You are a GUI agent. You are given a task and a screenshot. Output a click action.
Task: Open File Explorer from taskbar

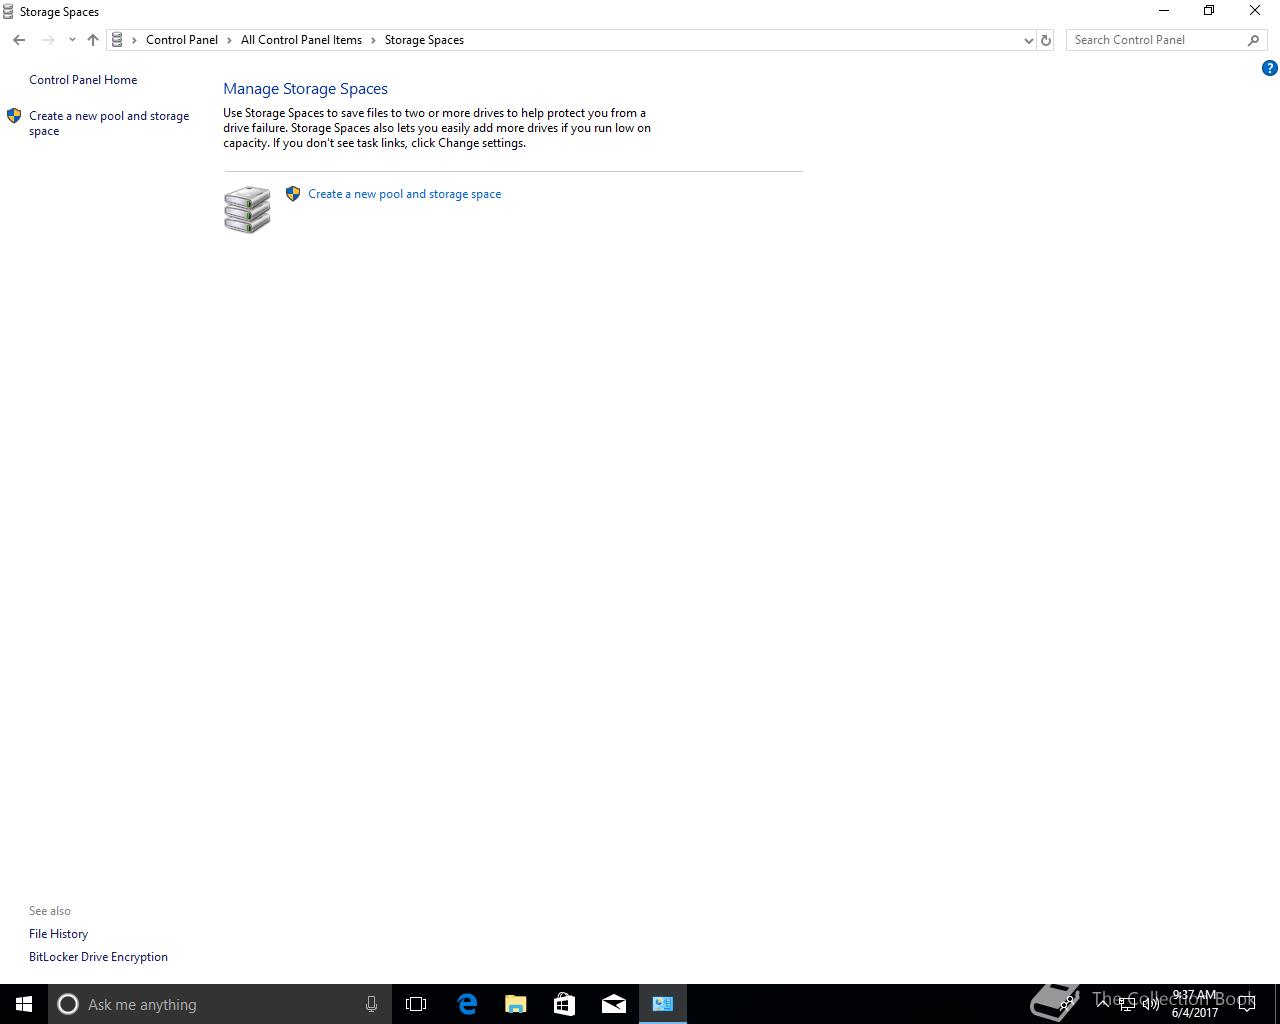[515, 1004]
